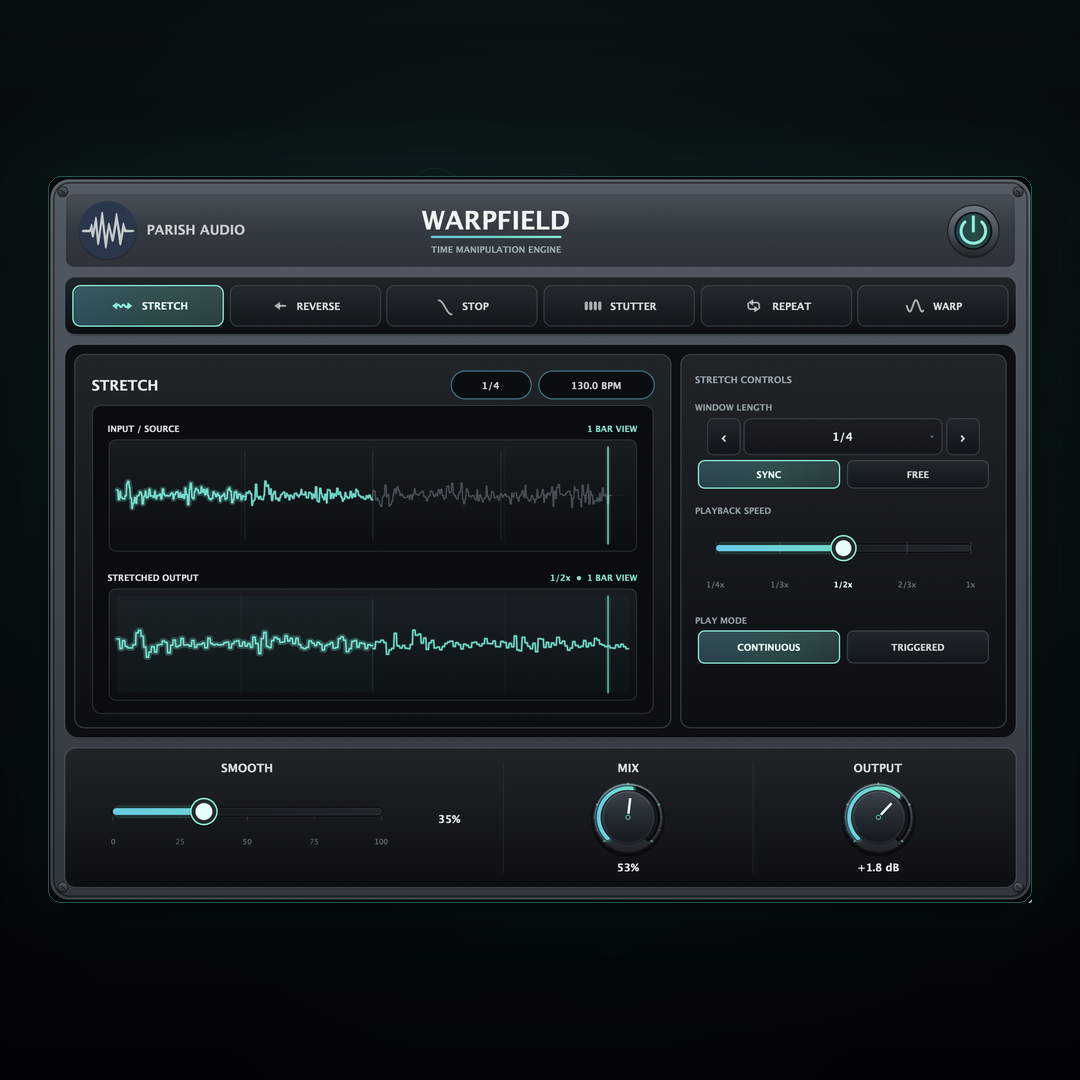Choose the Stutter mode tab
1080x1080 pixels.
click(x=619, y=306)
